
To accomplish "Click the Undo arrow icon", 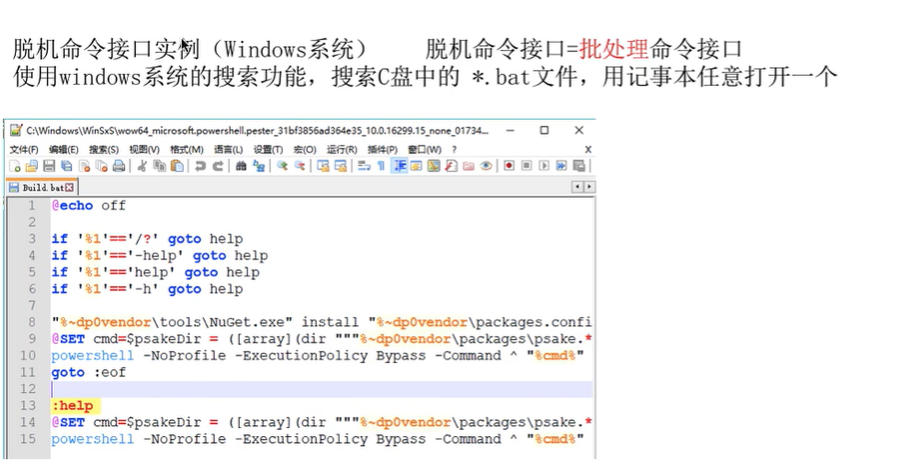I will [200, 166].
